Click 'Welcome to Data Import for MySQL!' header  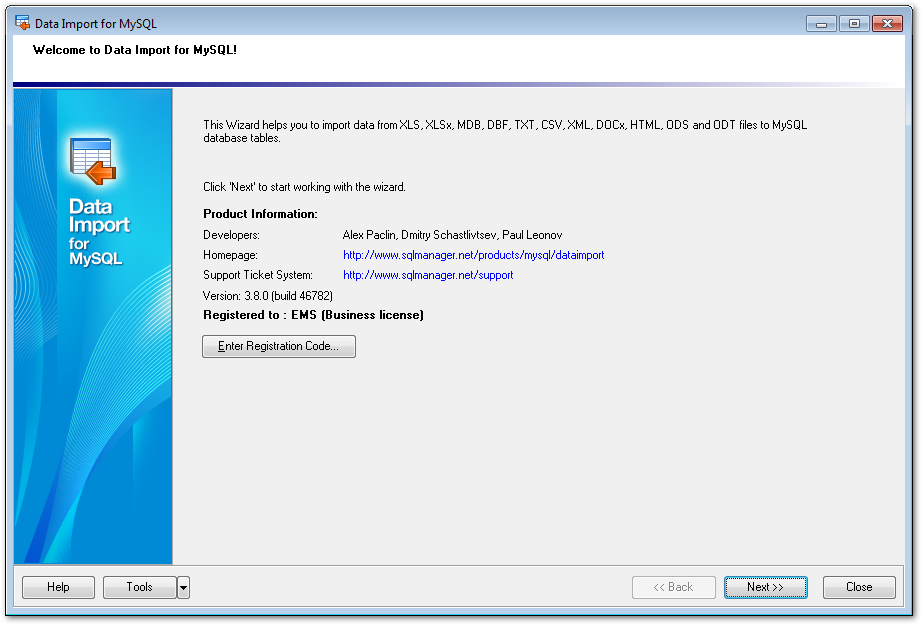pyautogui.click(x=135, y=50)
